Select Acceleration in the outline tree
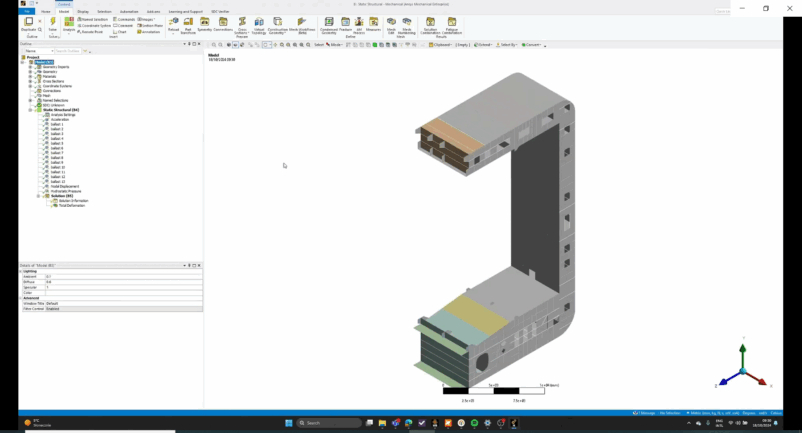This screenshot has height=433, width=802. coord(59,120)
